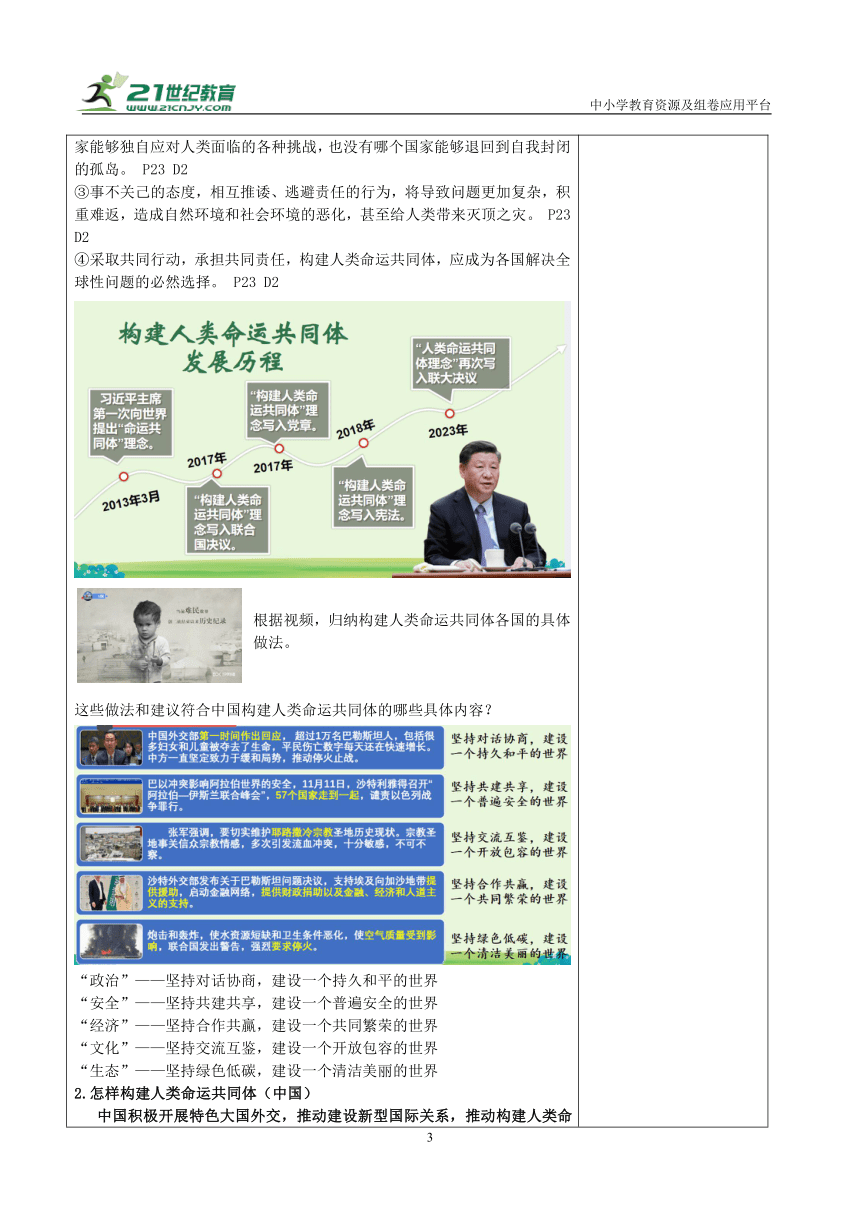Click the 21世纪教育 logo in the header
The image size is (860, 1216).
pyautogui.click(x=157, y=93)
